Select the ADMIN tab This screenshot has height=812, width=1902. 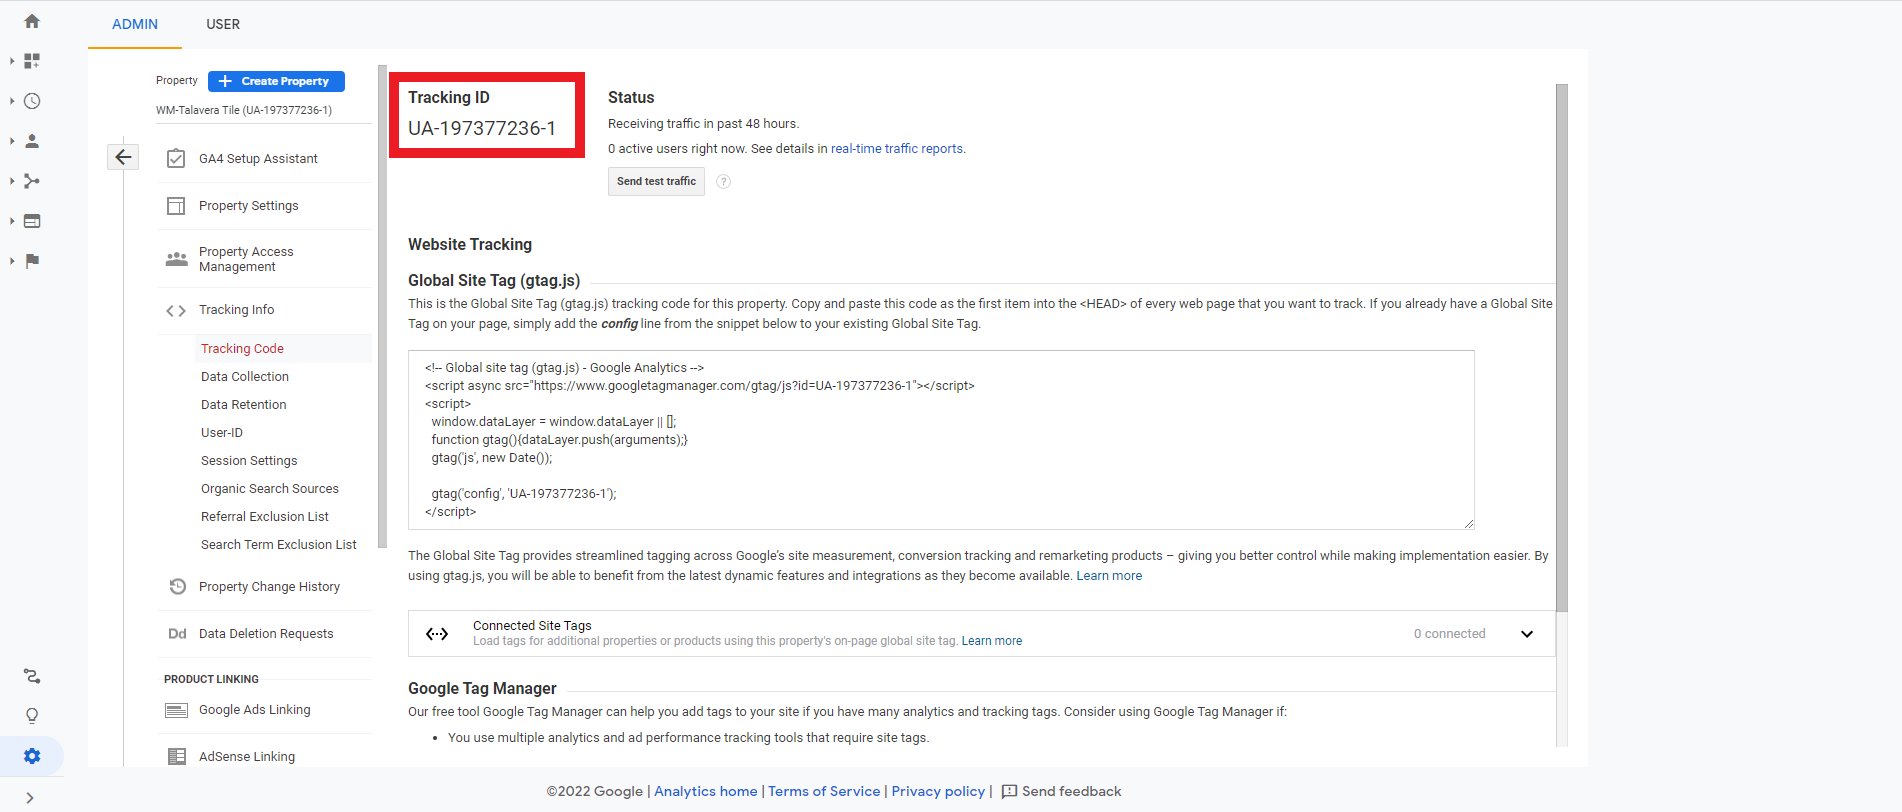point(135,24)
